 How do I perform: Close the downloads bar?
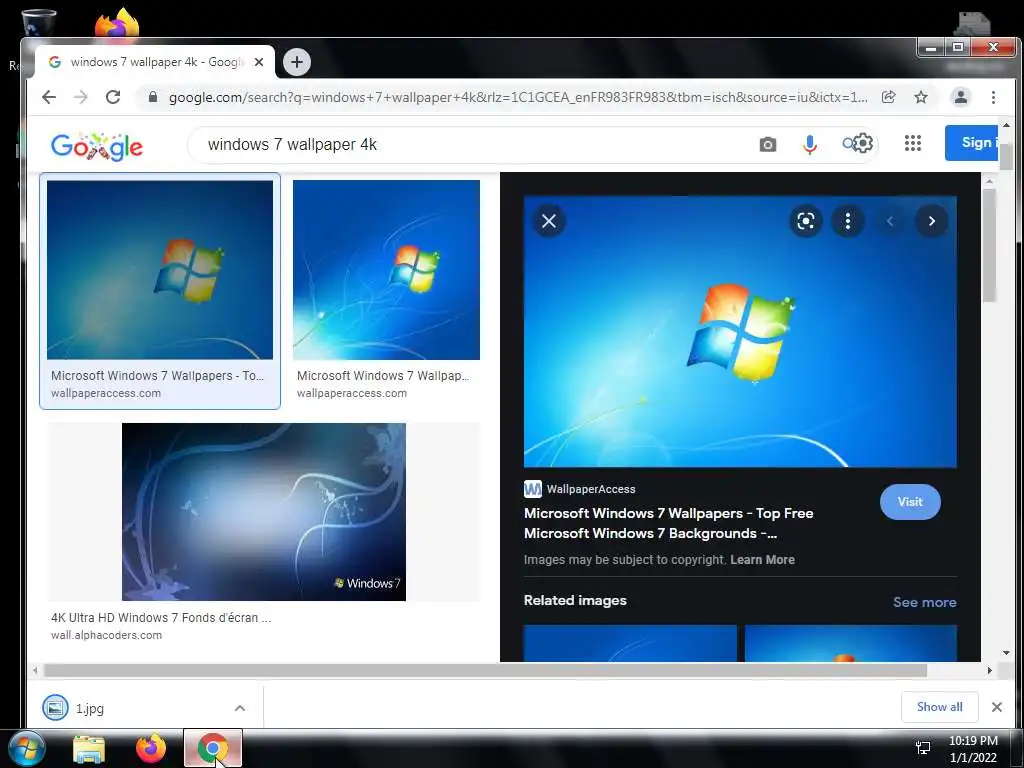(997, 707)
